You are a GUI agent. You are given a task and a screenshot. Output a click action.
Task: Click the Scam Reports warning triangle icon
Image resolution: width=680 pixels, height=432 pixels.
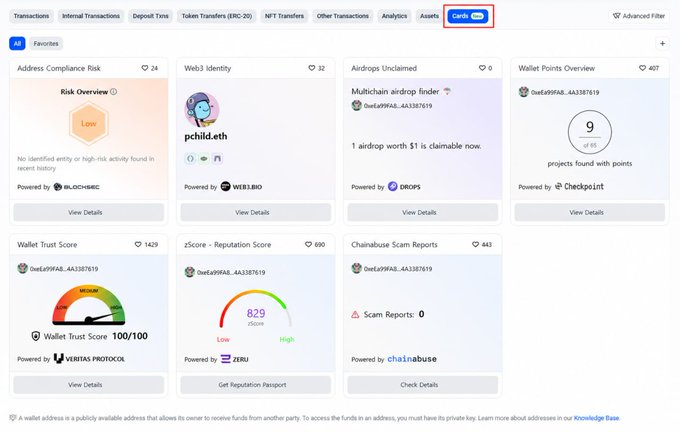click(x=355, y=314)
